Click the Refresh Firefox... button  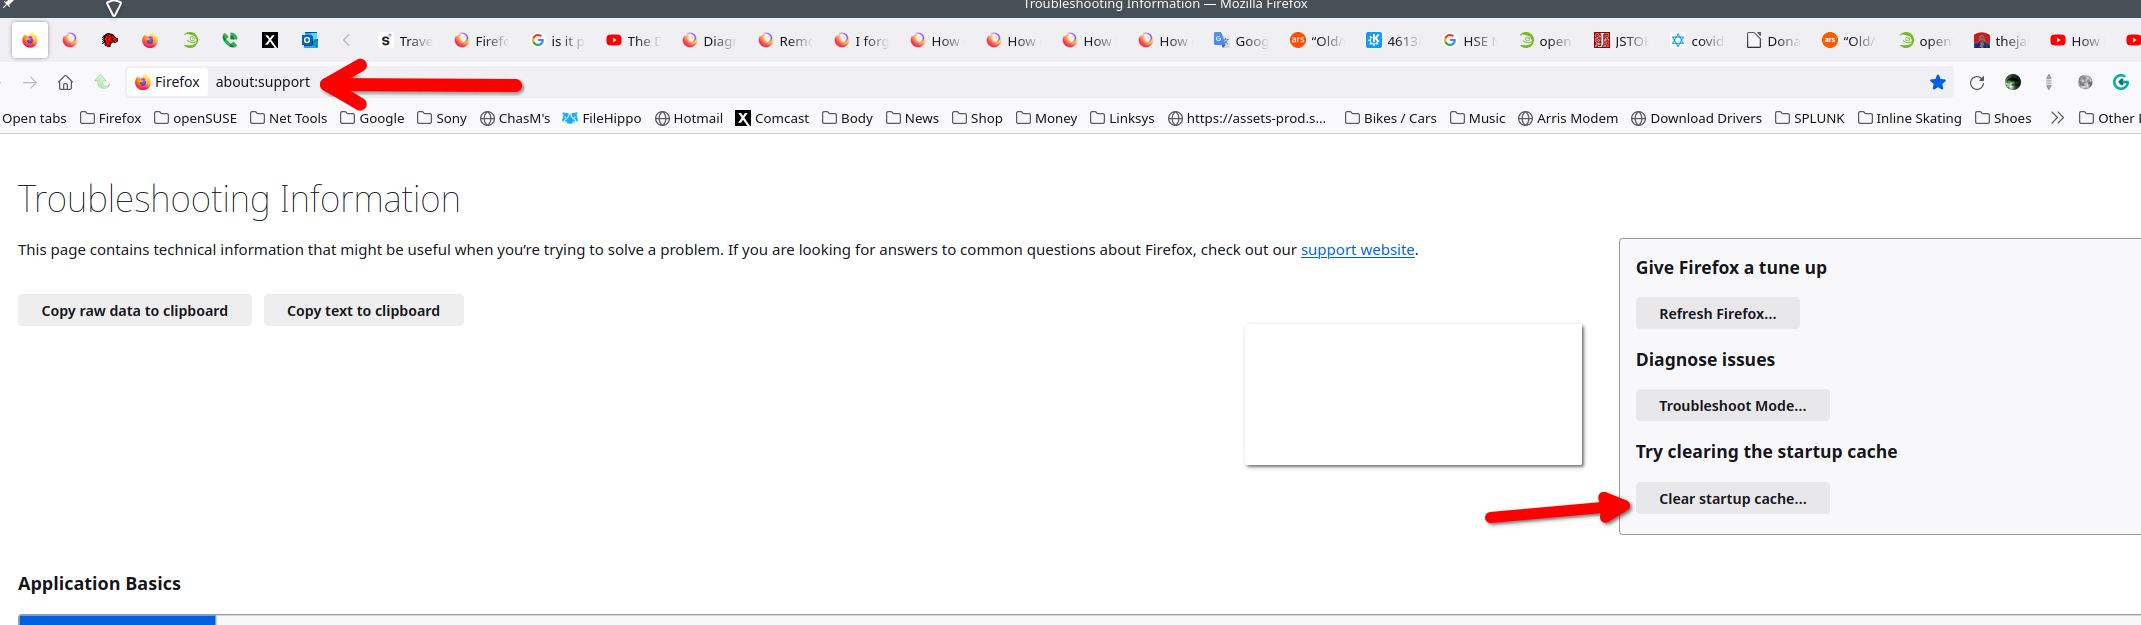click(1717, 314)
